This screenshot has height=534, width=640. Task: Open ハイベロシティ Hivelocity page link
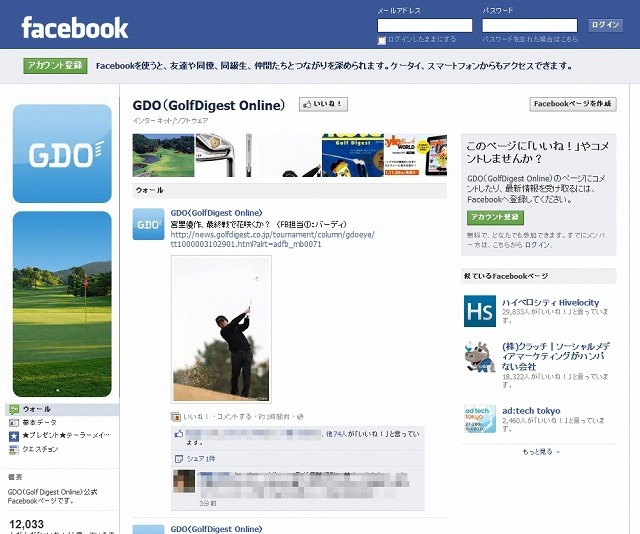[x=551, y=303]
